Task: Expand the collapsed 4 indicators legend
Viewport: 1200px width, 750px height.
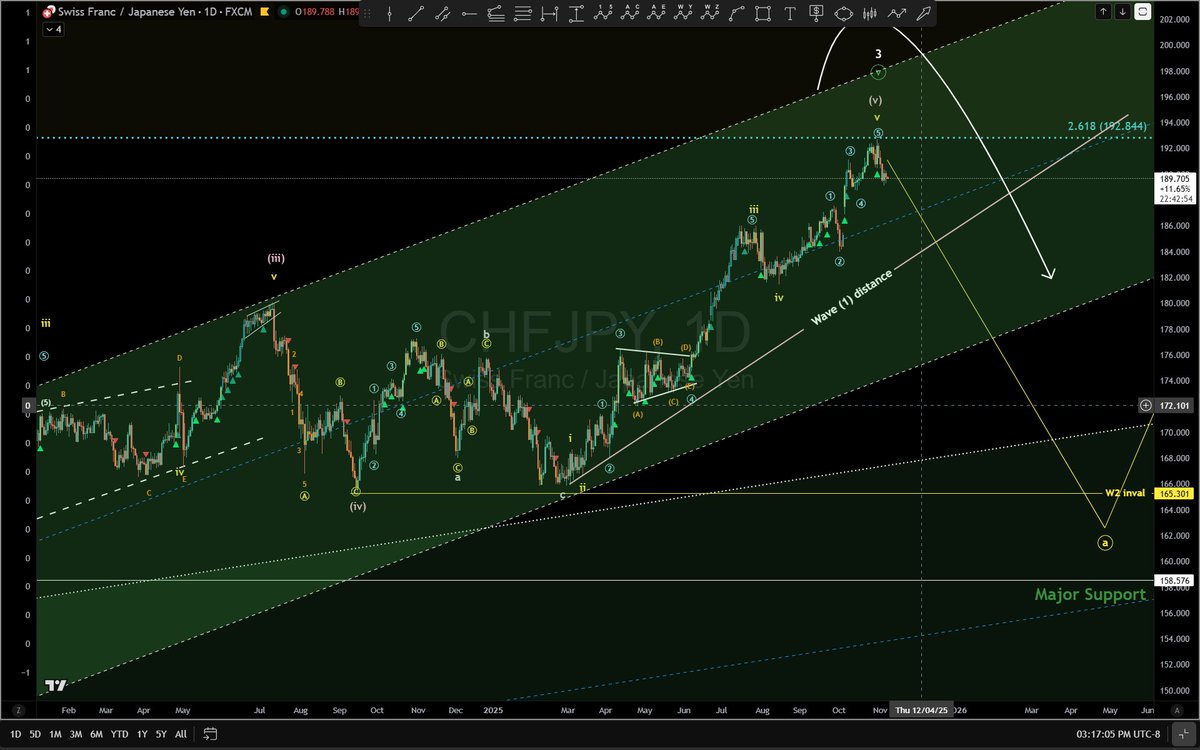Action: click(52, 30)
